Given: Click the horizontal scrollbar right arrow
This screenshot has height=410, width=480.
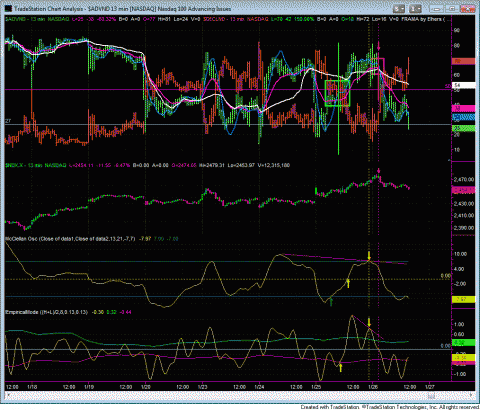Looking at the screenshot, I should [472, 396].
